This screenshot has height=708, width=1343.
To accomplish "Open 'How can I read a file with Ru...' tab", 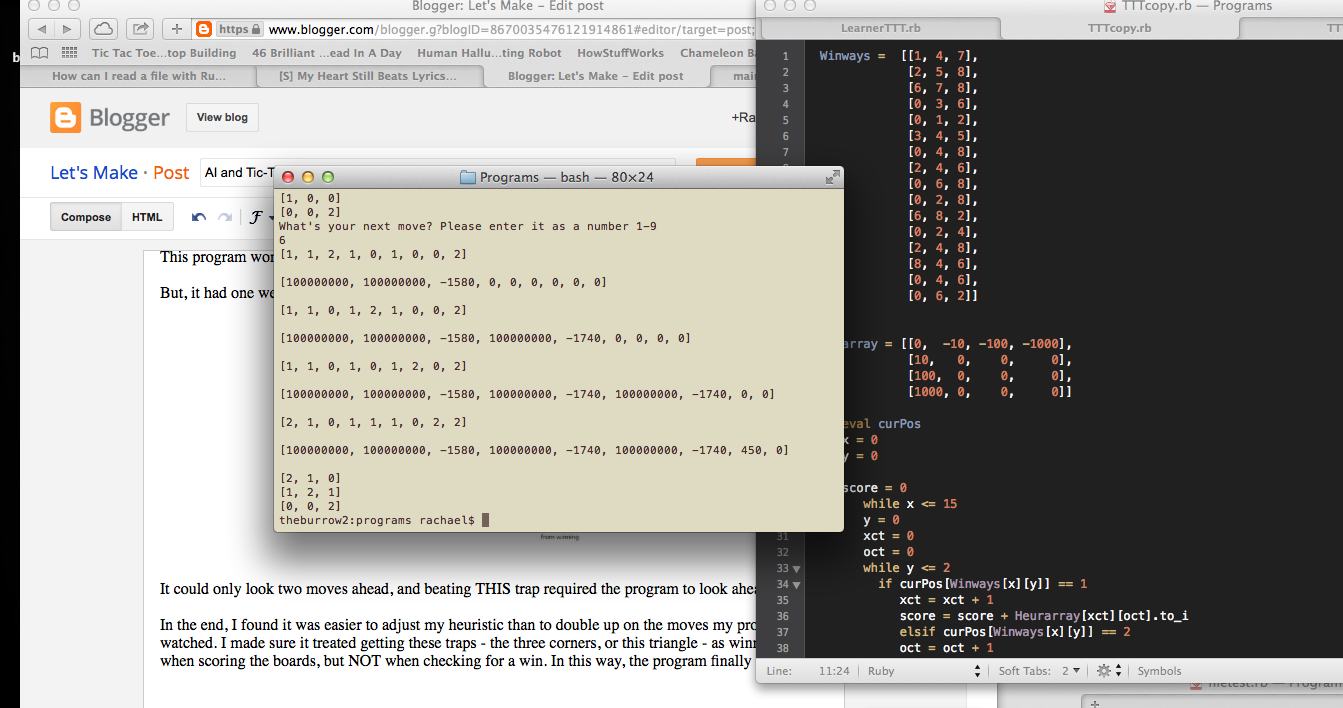I will [x=139, y=76].
